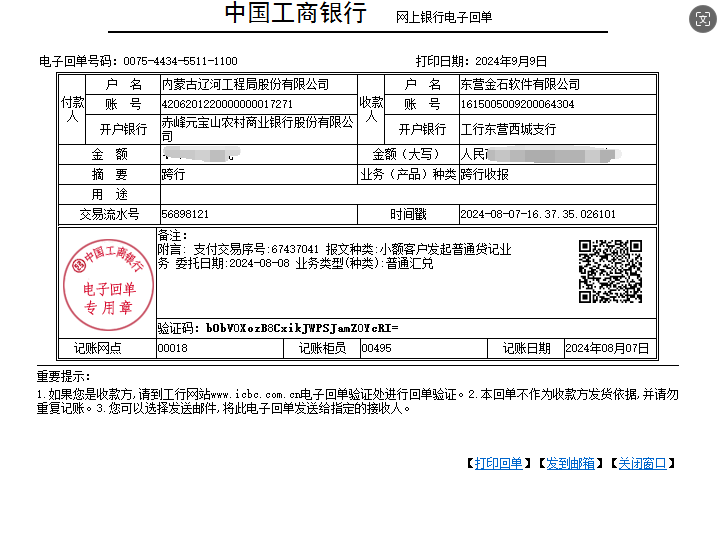Select payer account 4206201220000000017271
This screenshot has height=545, width=724.
pos(227,104)
